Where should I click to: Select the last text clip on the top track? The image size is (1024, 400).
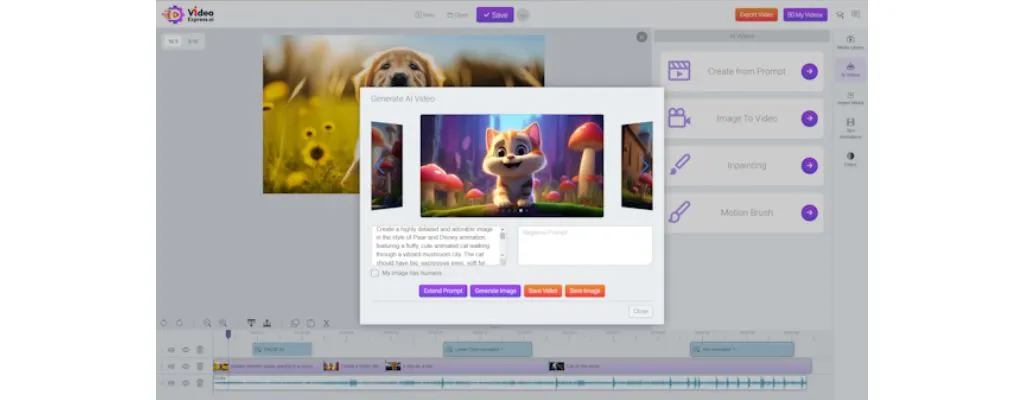pyautogui.click(x=742, y=350)
